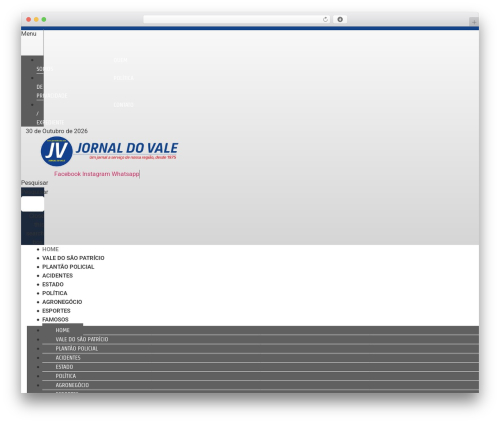Screen dimensions: 500x423
Task: Select ESTADO in the white menu list
Action: tap(53, 285)
